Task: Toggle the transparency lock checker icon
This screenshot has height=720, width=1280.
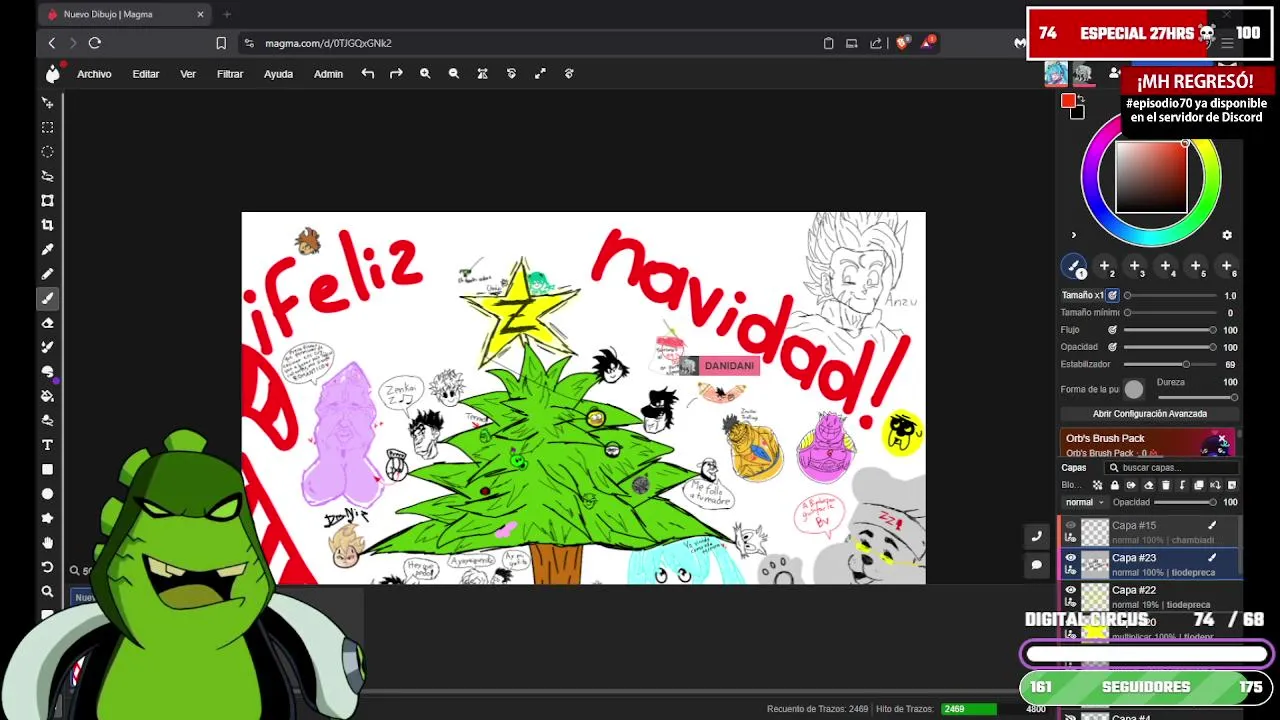Action: pos(1098,485)
